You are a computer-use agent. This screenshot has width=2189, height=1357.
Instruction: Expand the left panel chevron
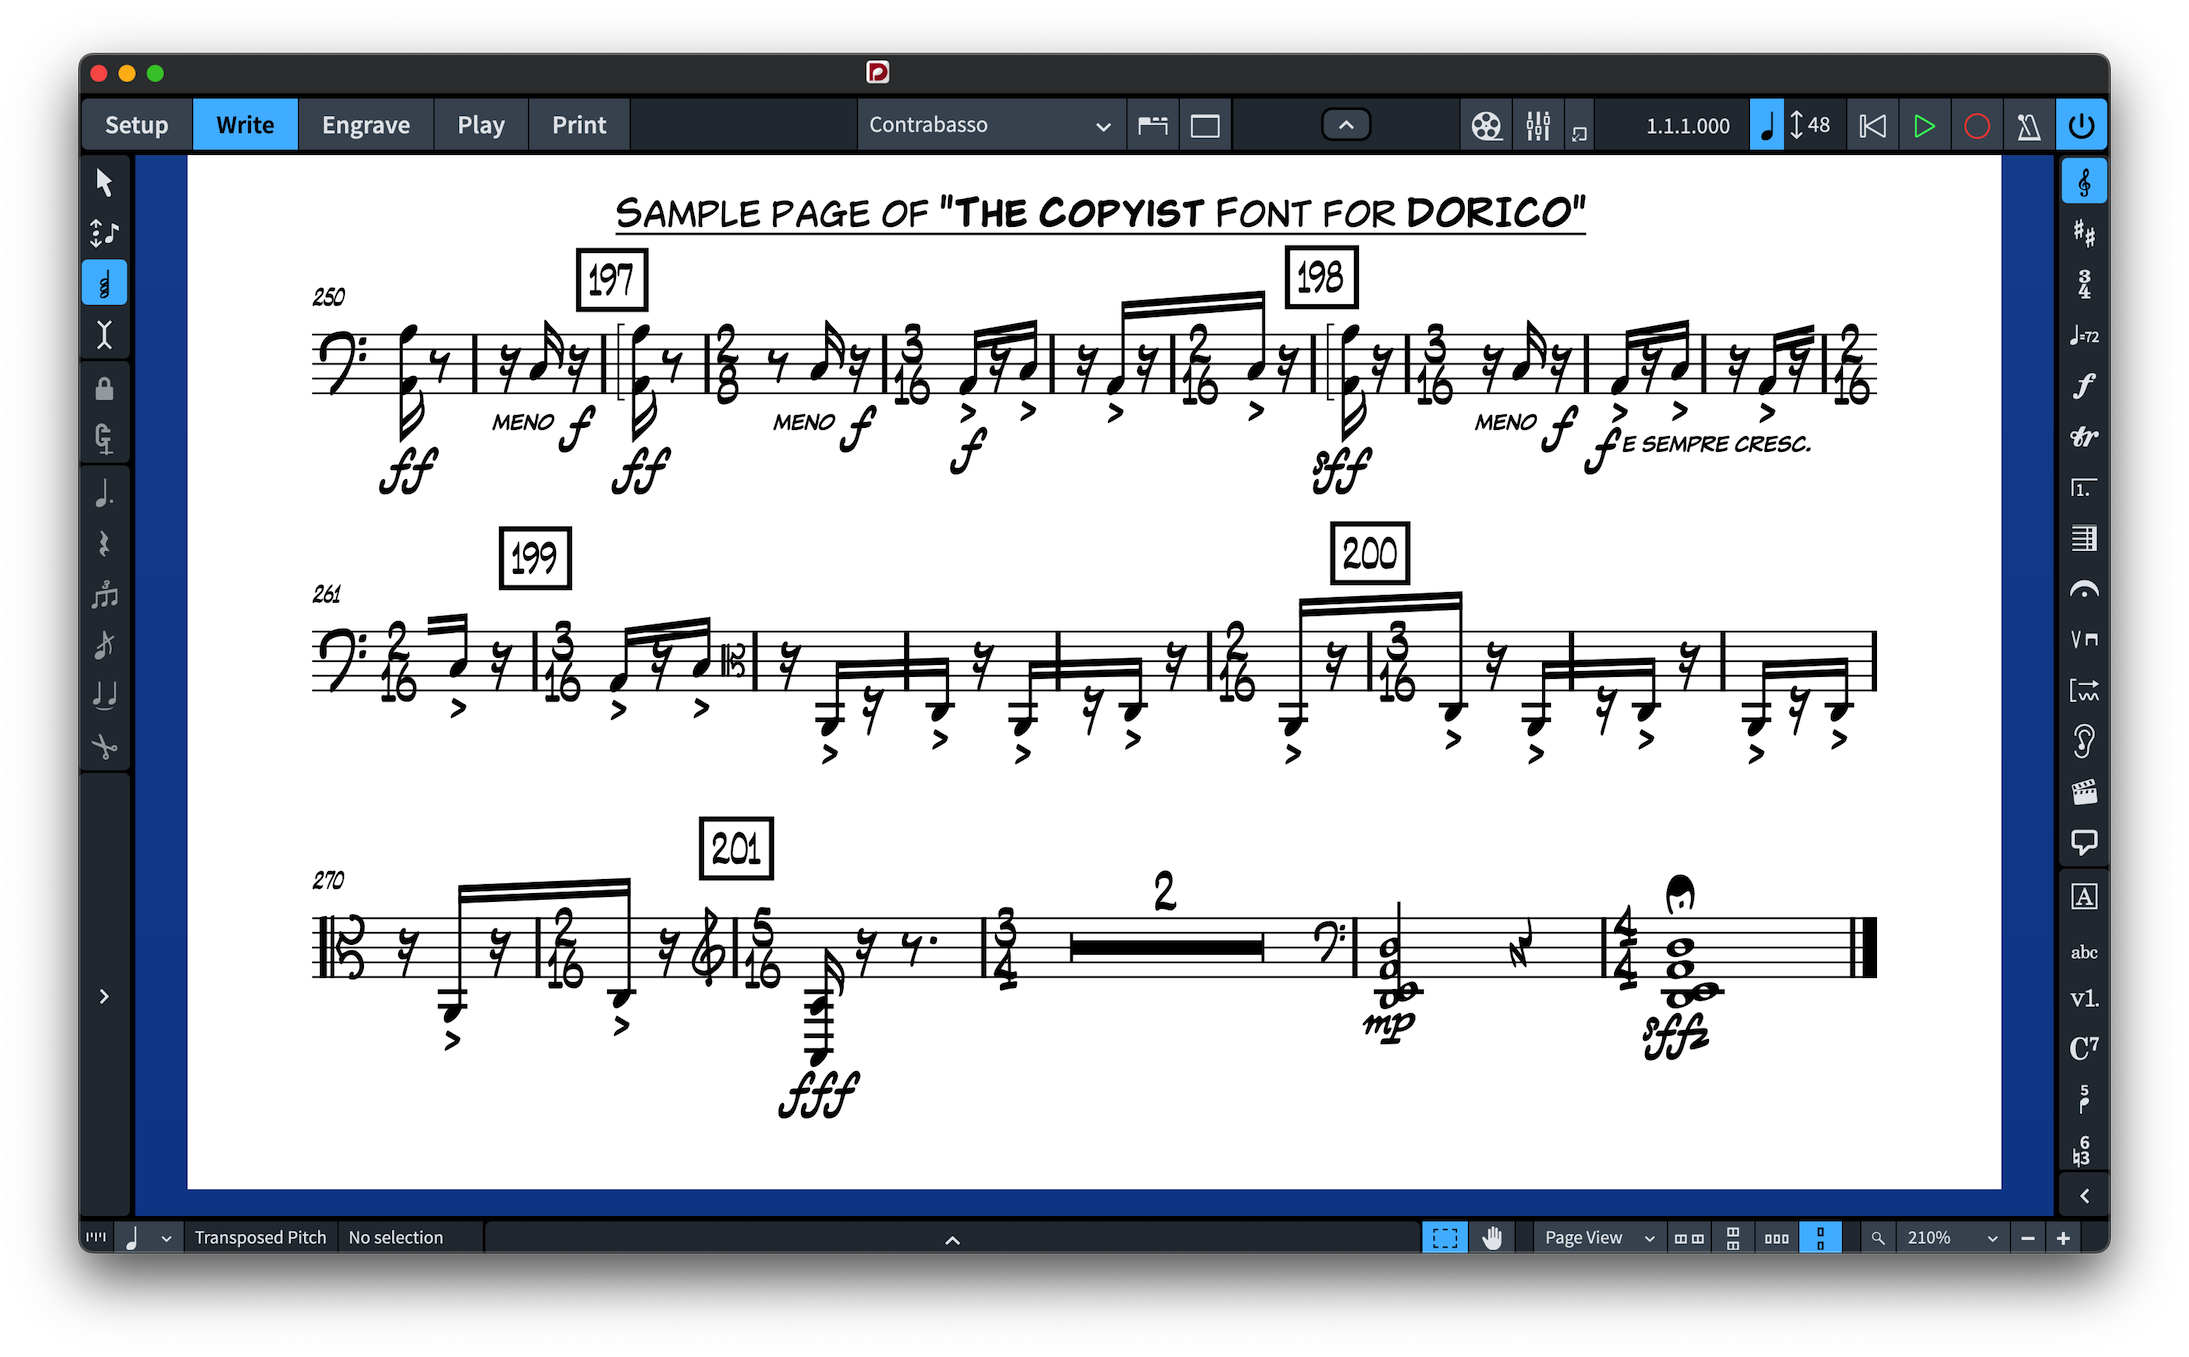[x=104, y=996]
